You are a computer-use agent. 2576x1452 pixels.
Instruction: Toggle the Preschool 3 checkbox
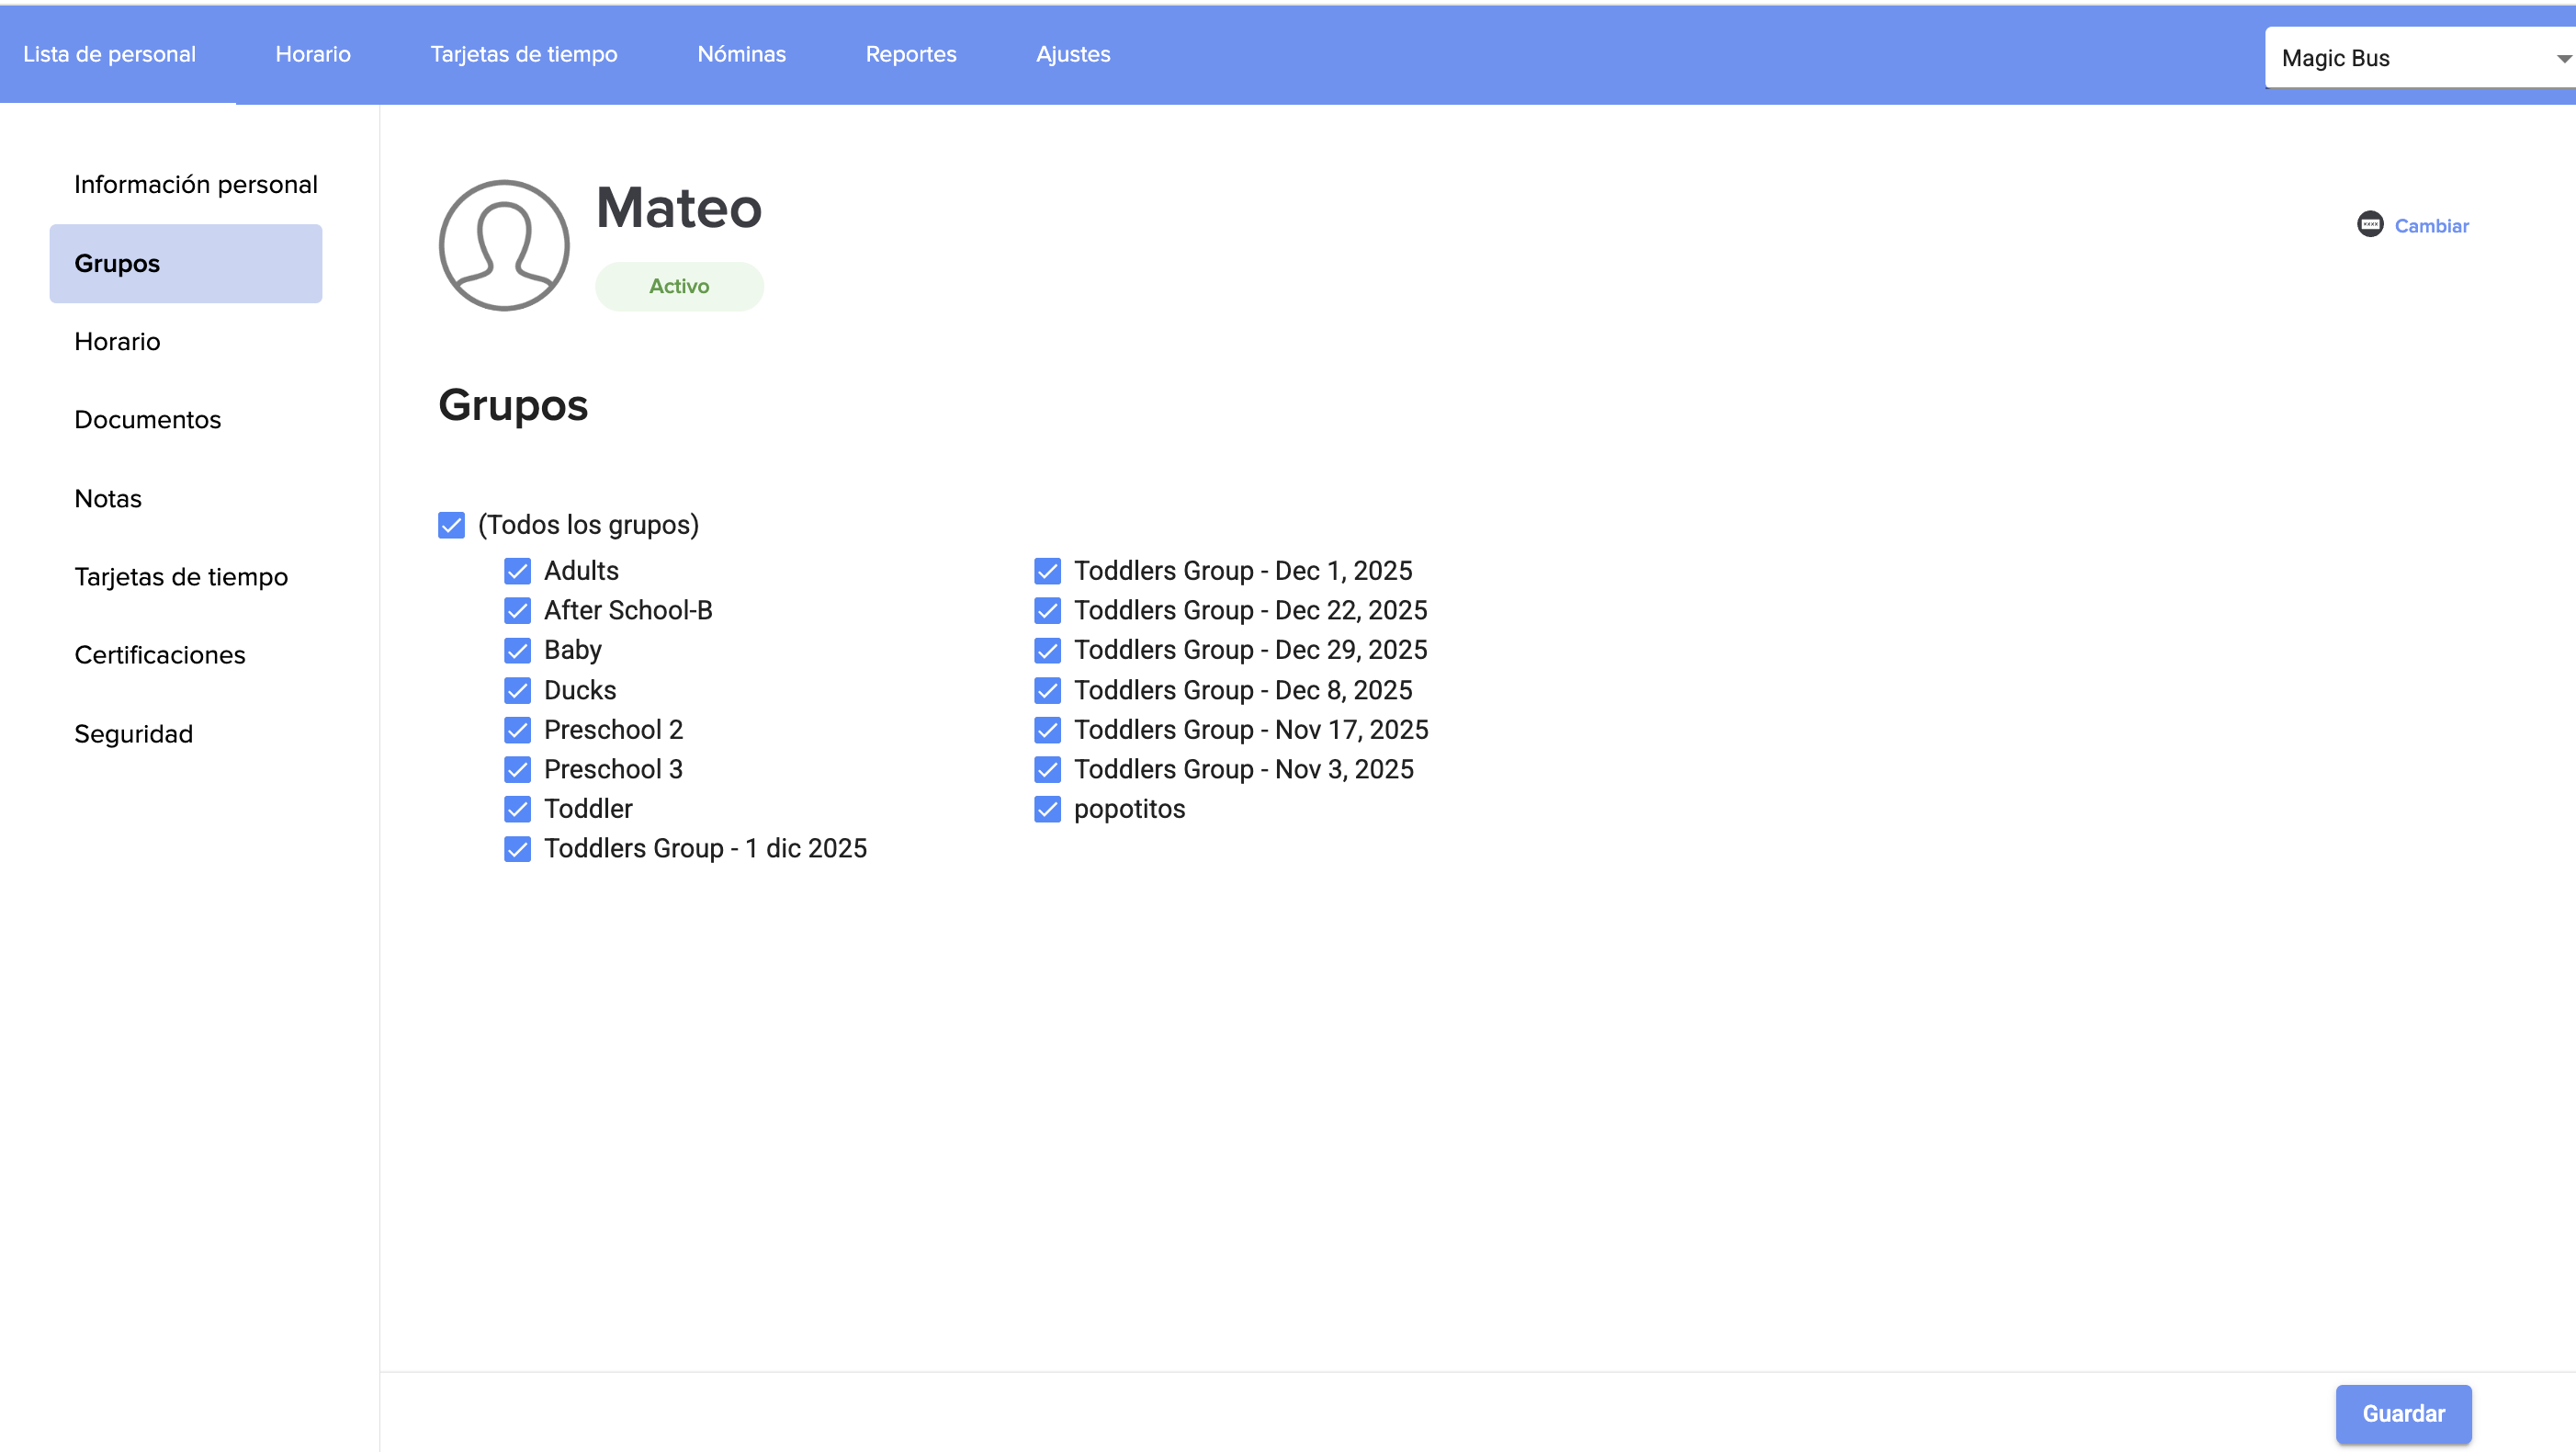(517, 769)
